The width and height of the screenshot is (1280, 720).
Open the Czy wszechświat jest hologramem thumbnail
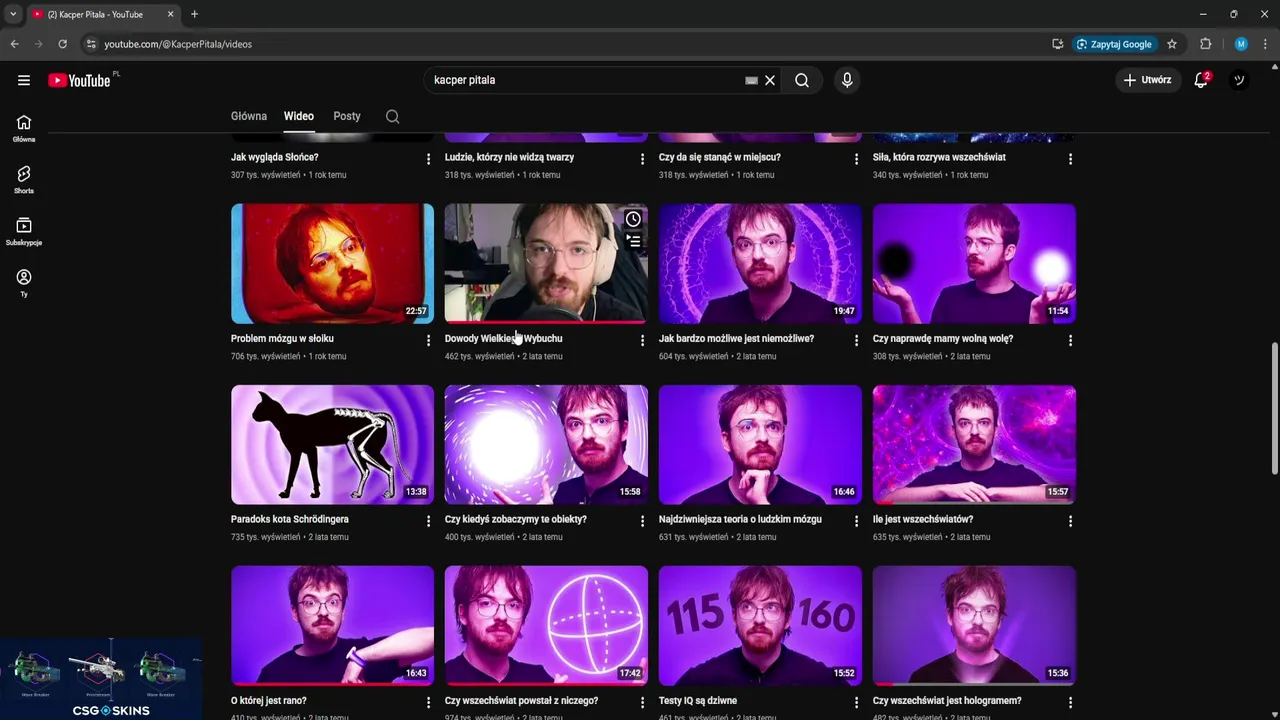[974, 625]
